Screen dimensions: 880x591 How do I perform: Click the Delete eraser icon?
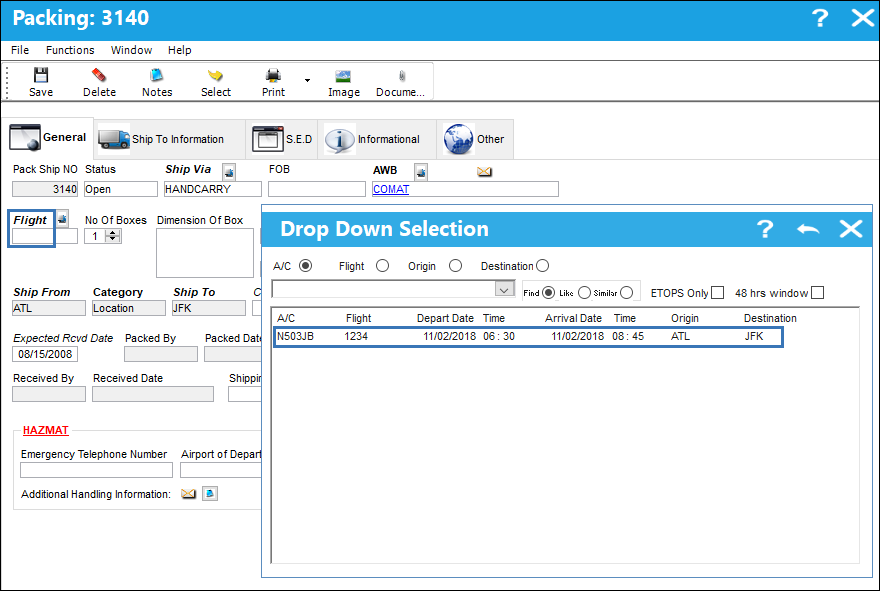[x=99, y=75]
